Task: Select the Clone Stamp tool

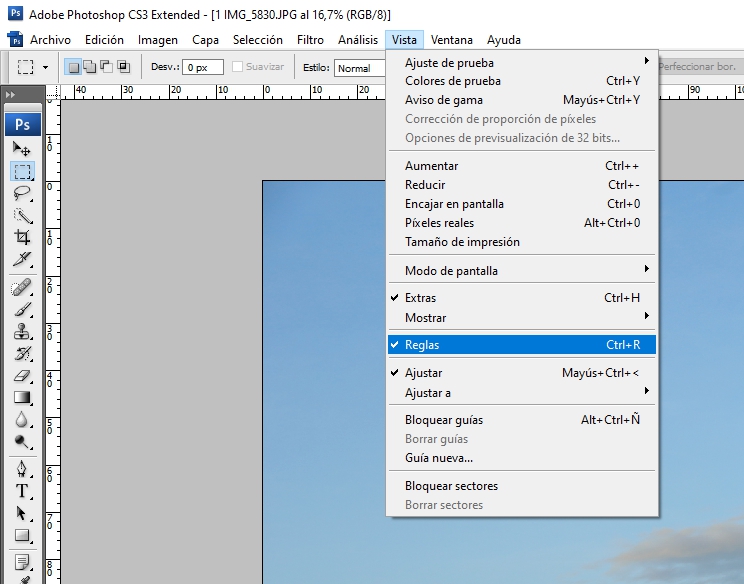Action: click(x=22, y=331)
